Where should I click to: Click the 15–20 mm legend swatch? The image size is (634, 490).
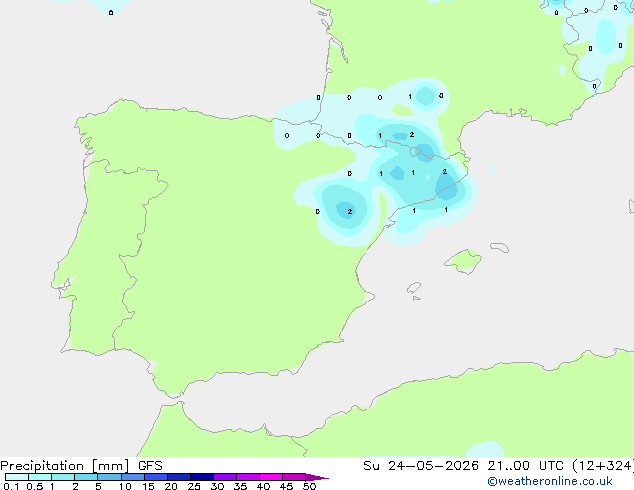156,477
